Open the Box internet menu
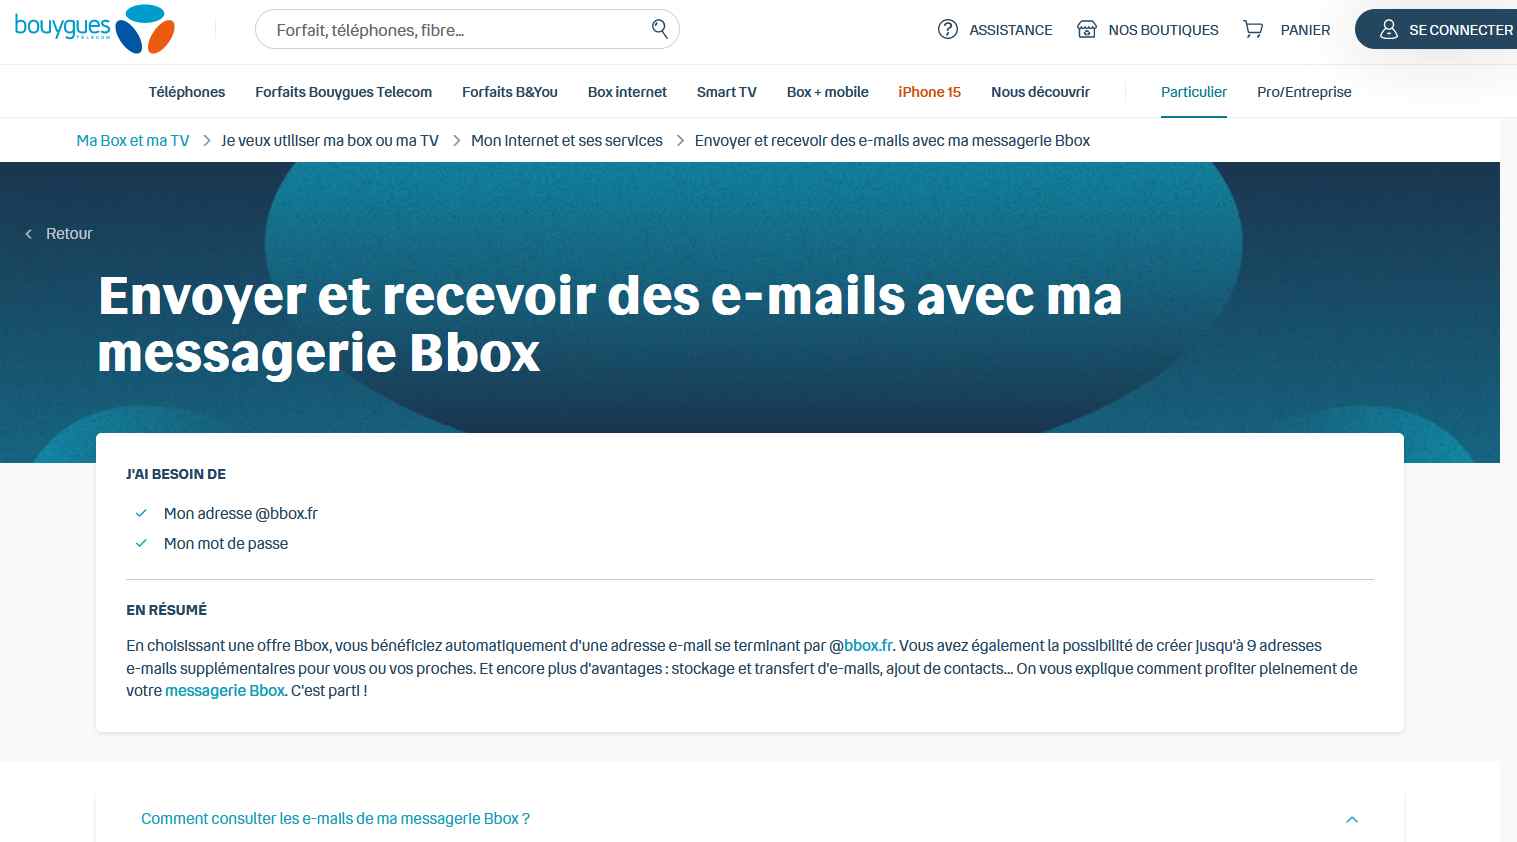 627,92
